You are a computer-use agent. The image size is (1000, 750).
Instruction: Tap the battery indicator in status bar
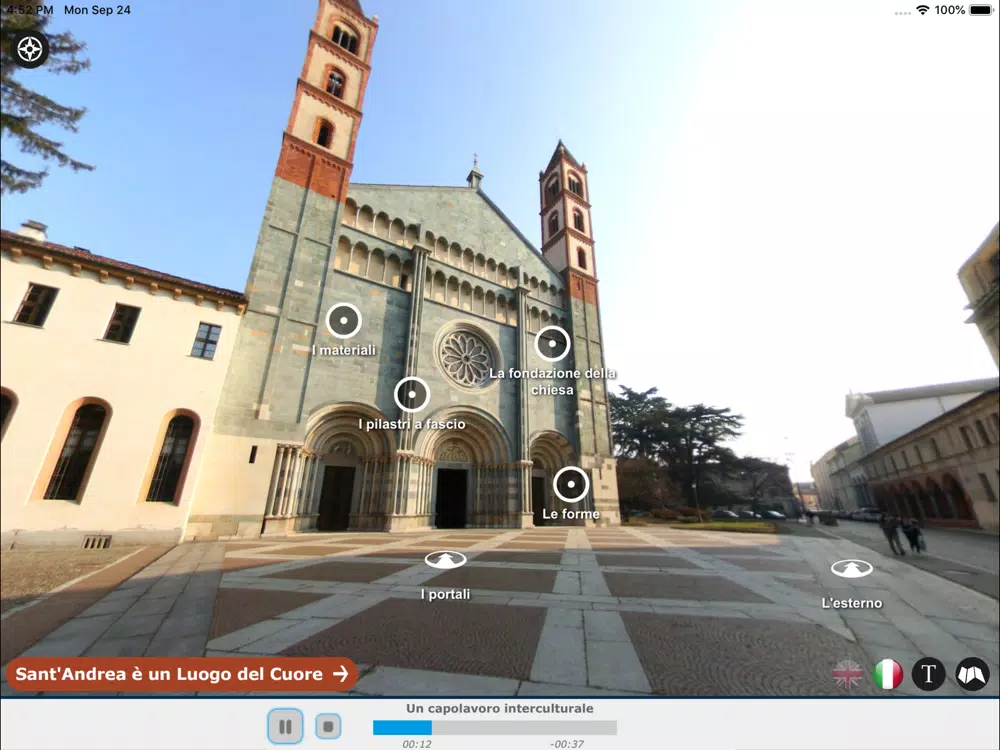pos(981,10)
